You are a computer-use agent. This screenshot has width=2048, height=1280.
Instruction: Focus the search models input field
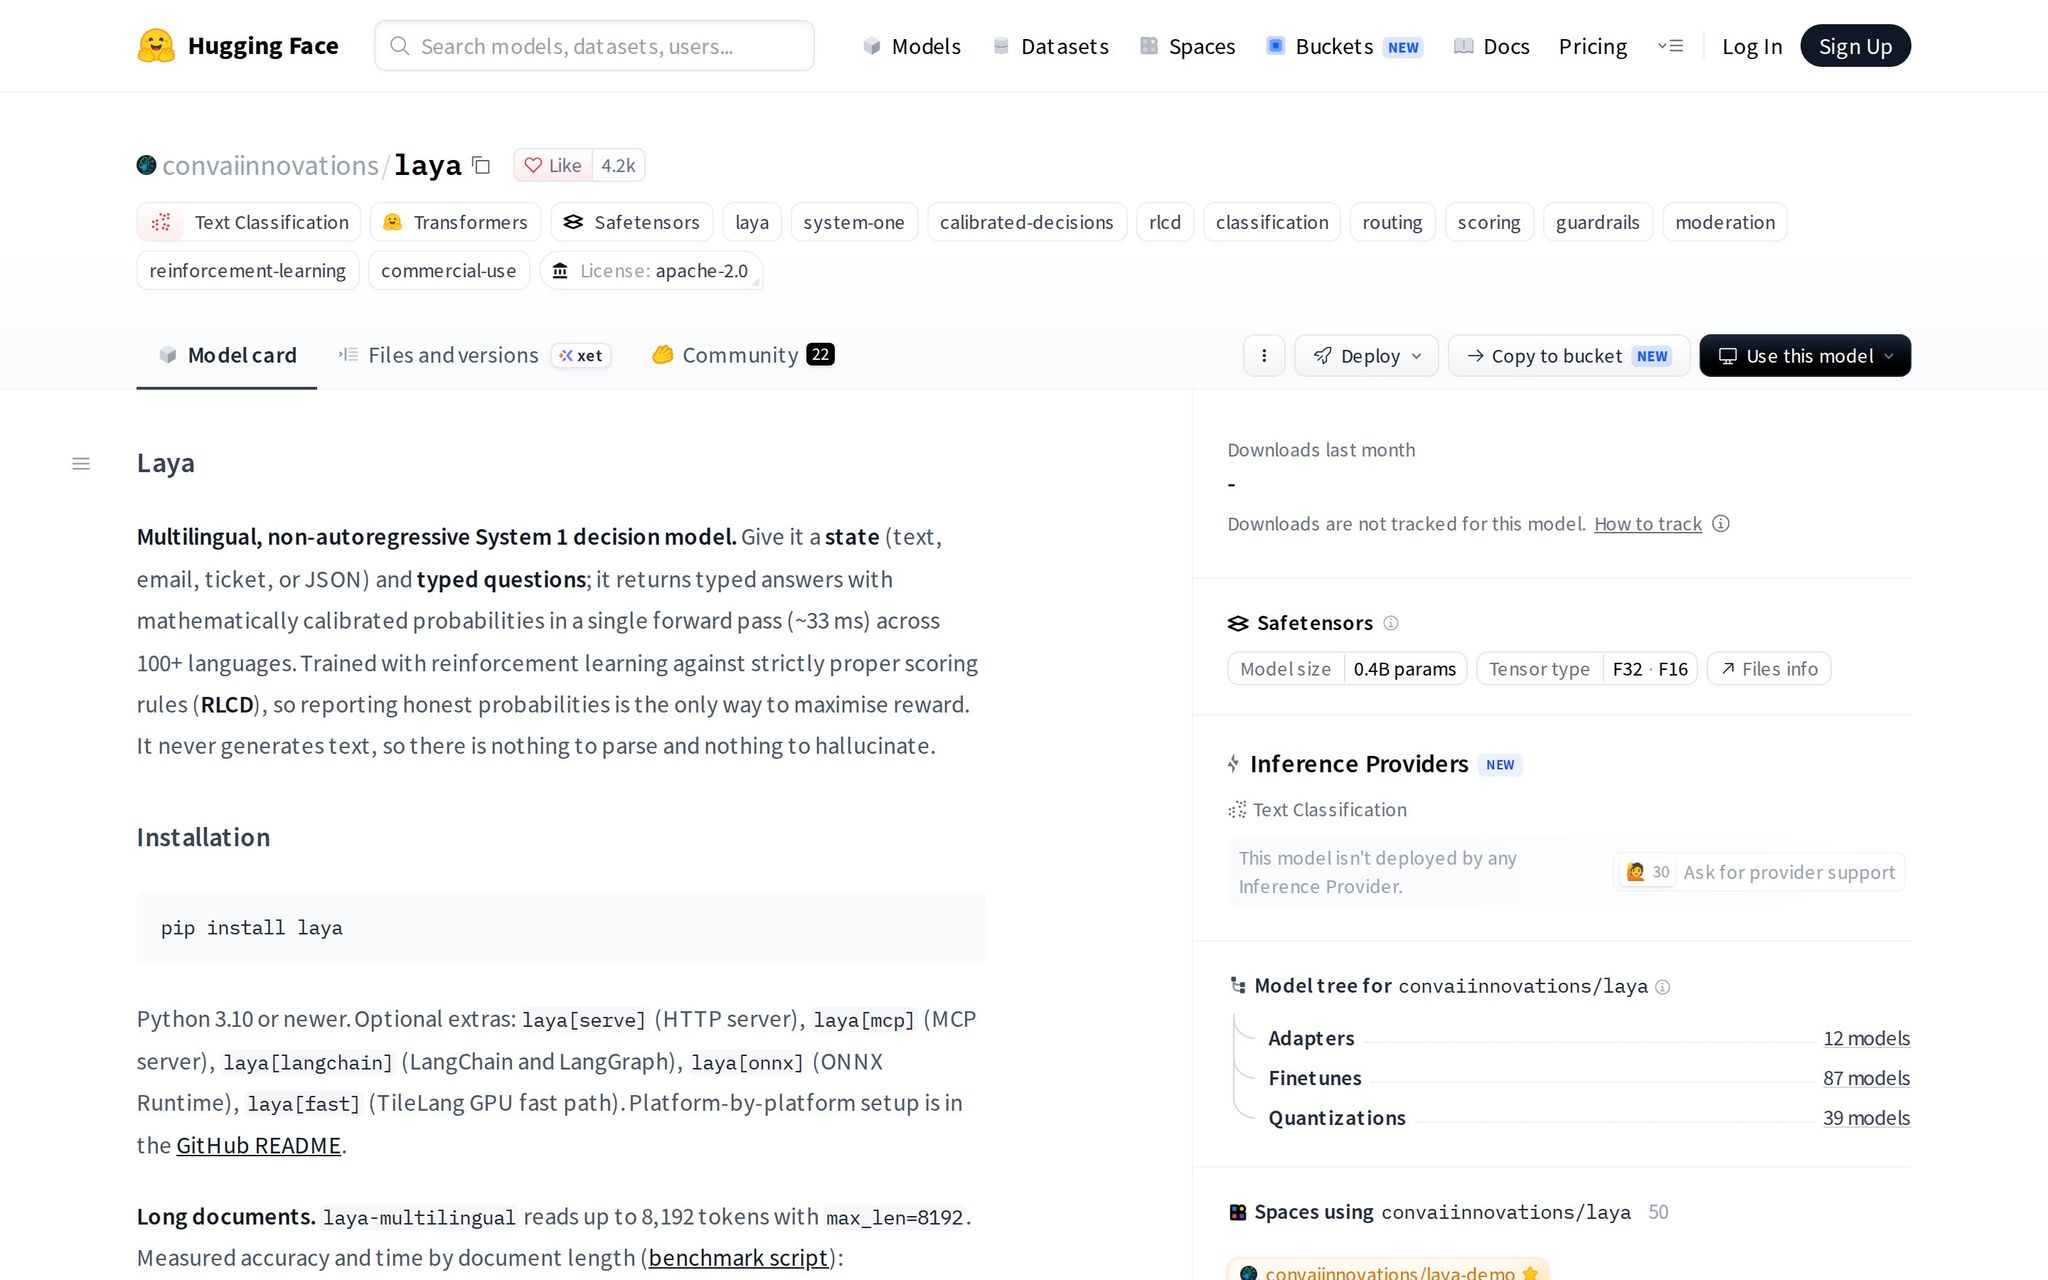click(x=594, y=46)
